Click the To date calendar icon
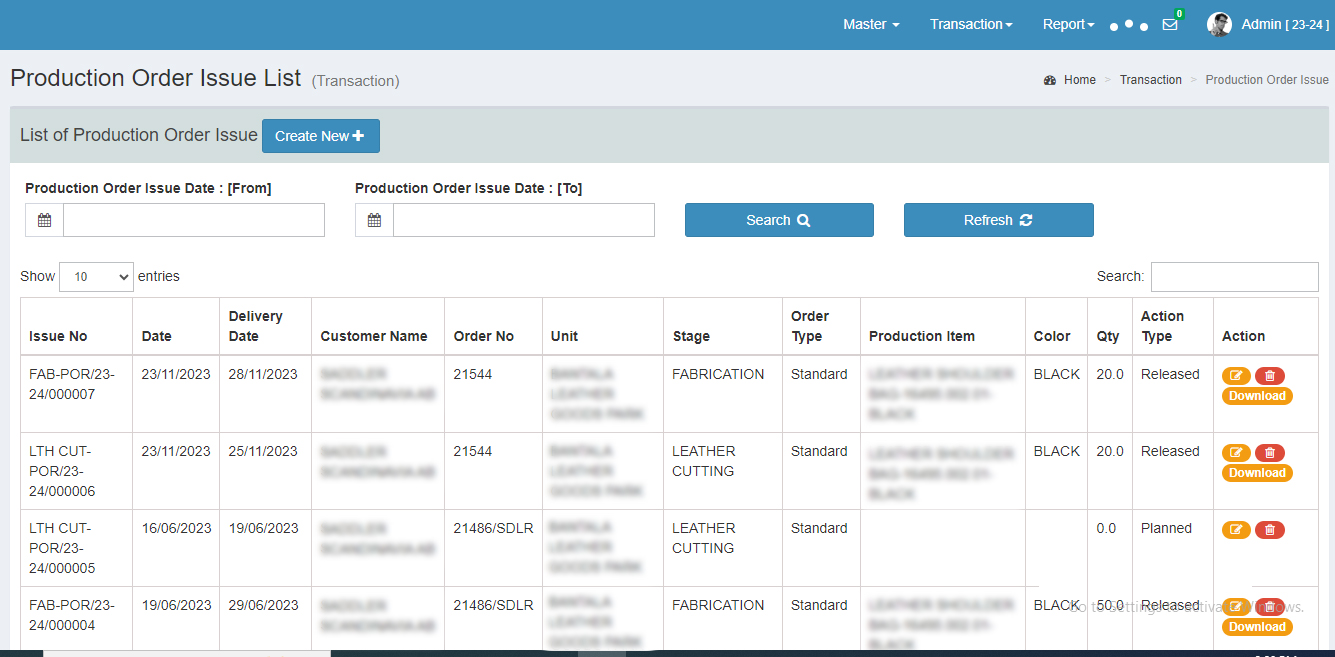This screenshot has width=1335, height=657. coord(375,220)
